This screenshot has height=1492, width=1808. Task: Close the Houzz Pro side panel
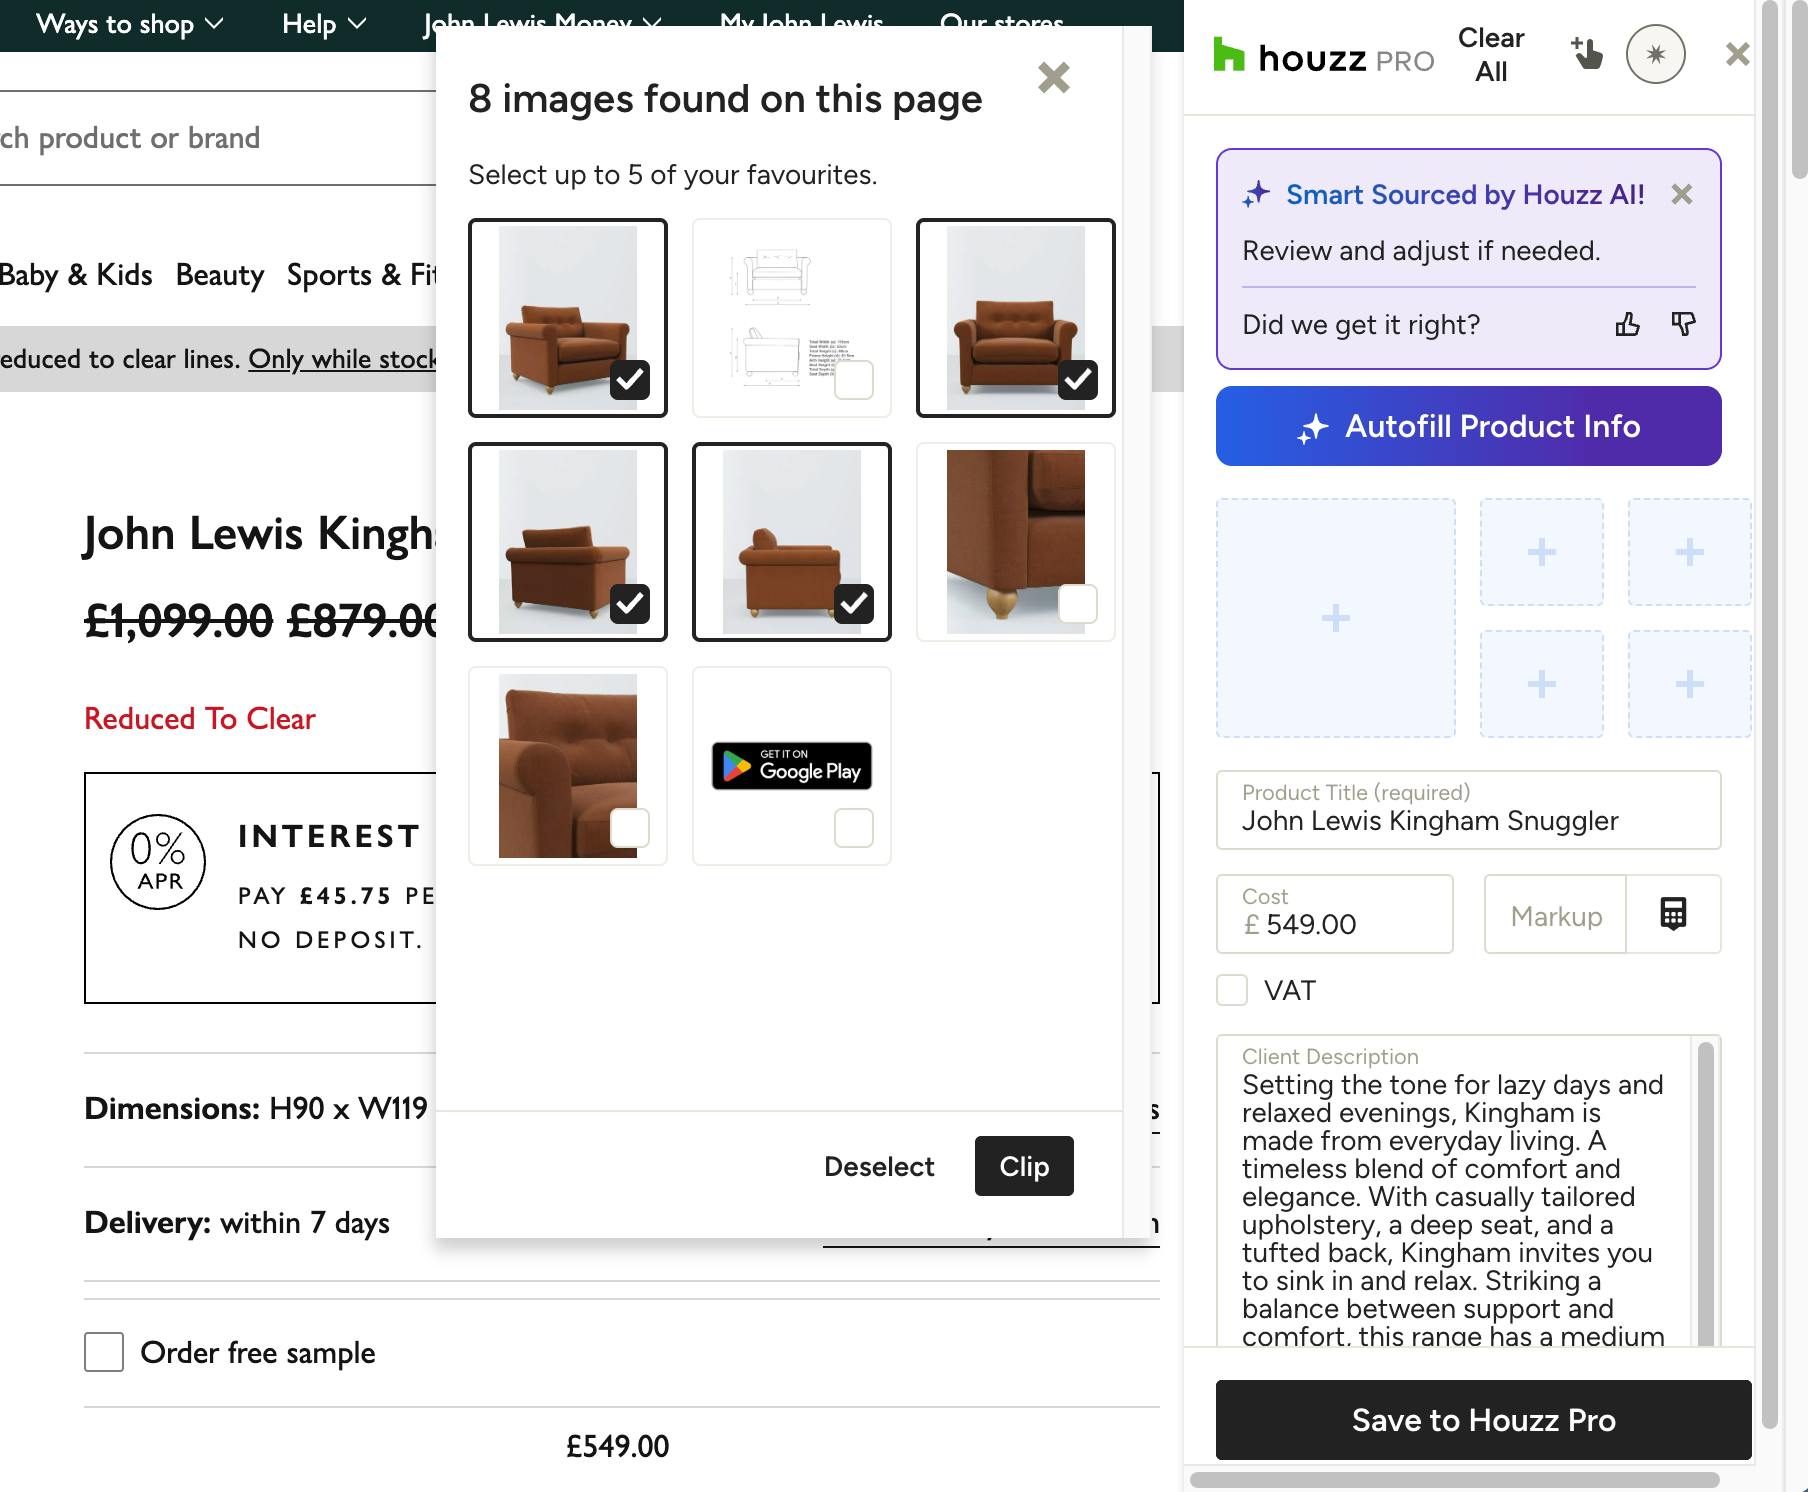1737,54
